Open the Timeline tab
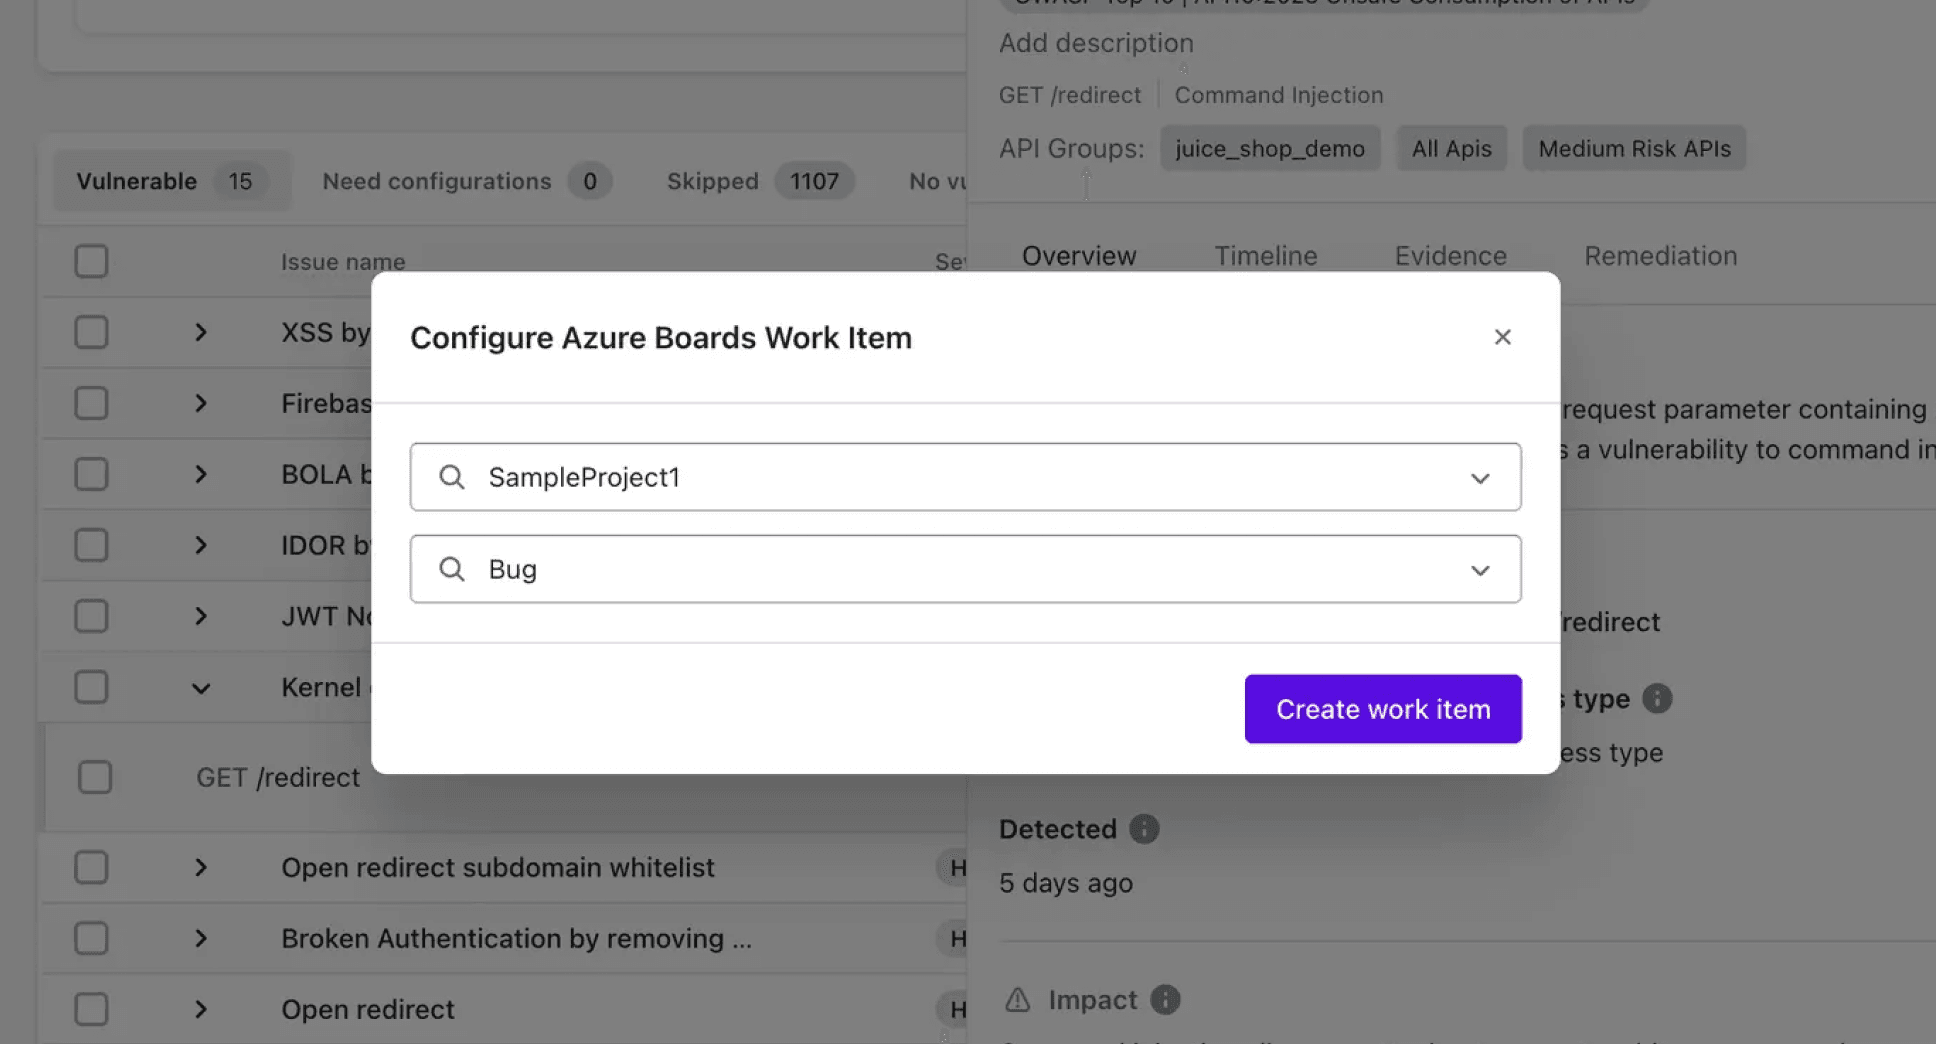 (1266, 256)
